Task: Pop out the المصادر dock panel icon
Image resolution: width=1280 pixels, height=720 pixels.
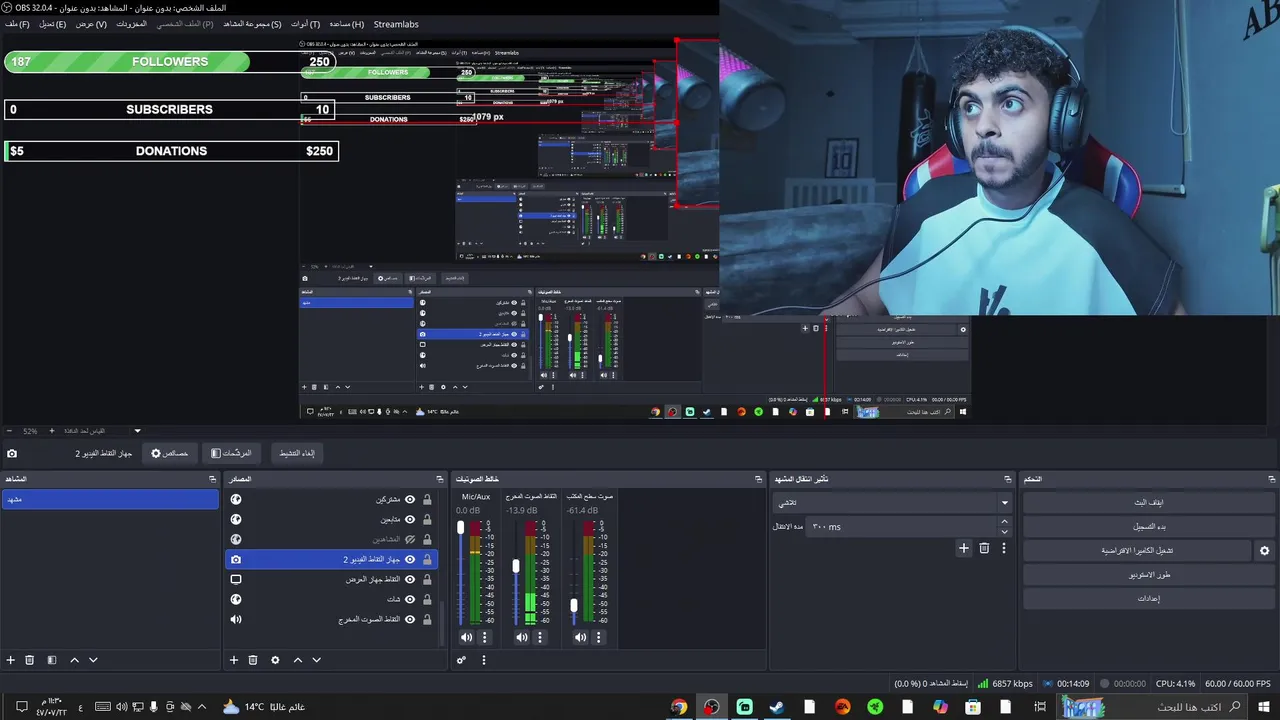Action: 440,479
